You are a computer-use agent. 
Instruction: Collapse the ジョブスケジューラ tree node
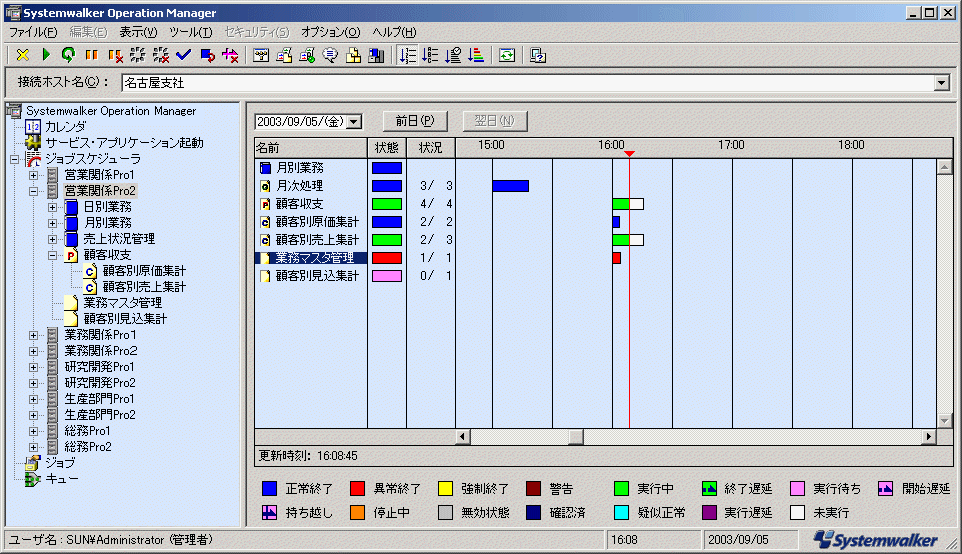14,160
